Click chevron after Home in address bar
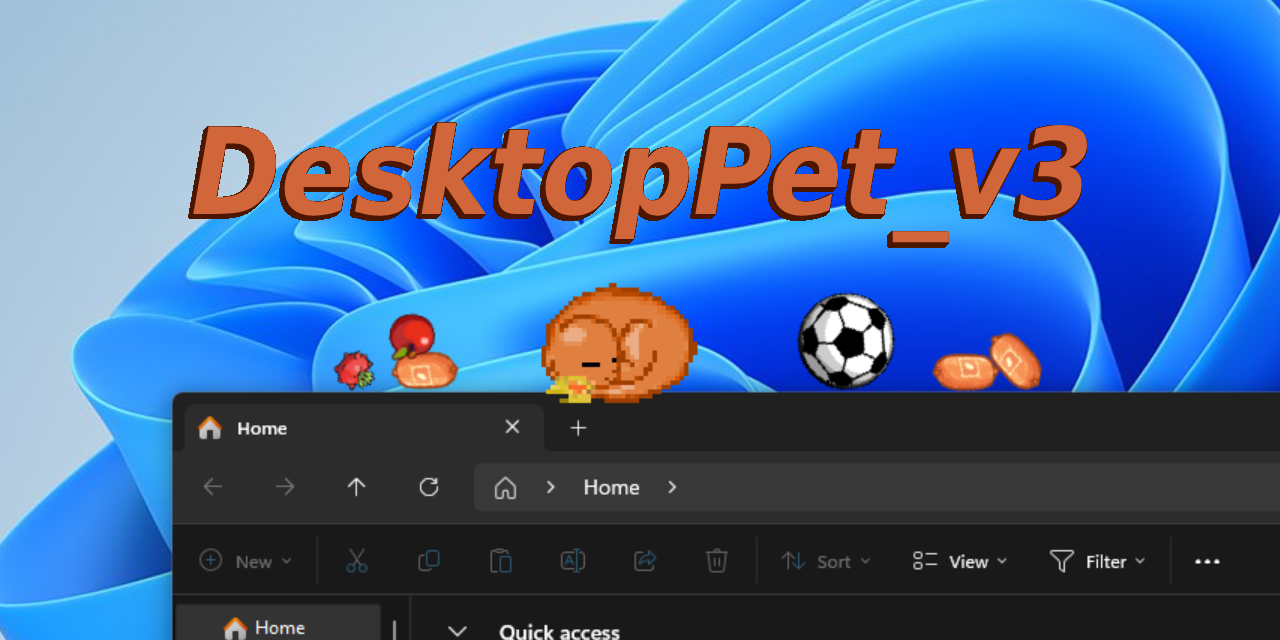 [672, 487]
